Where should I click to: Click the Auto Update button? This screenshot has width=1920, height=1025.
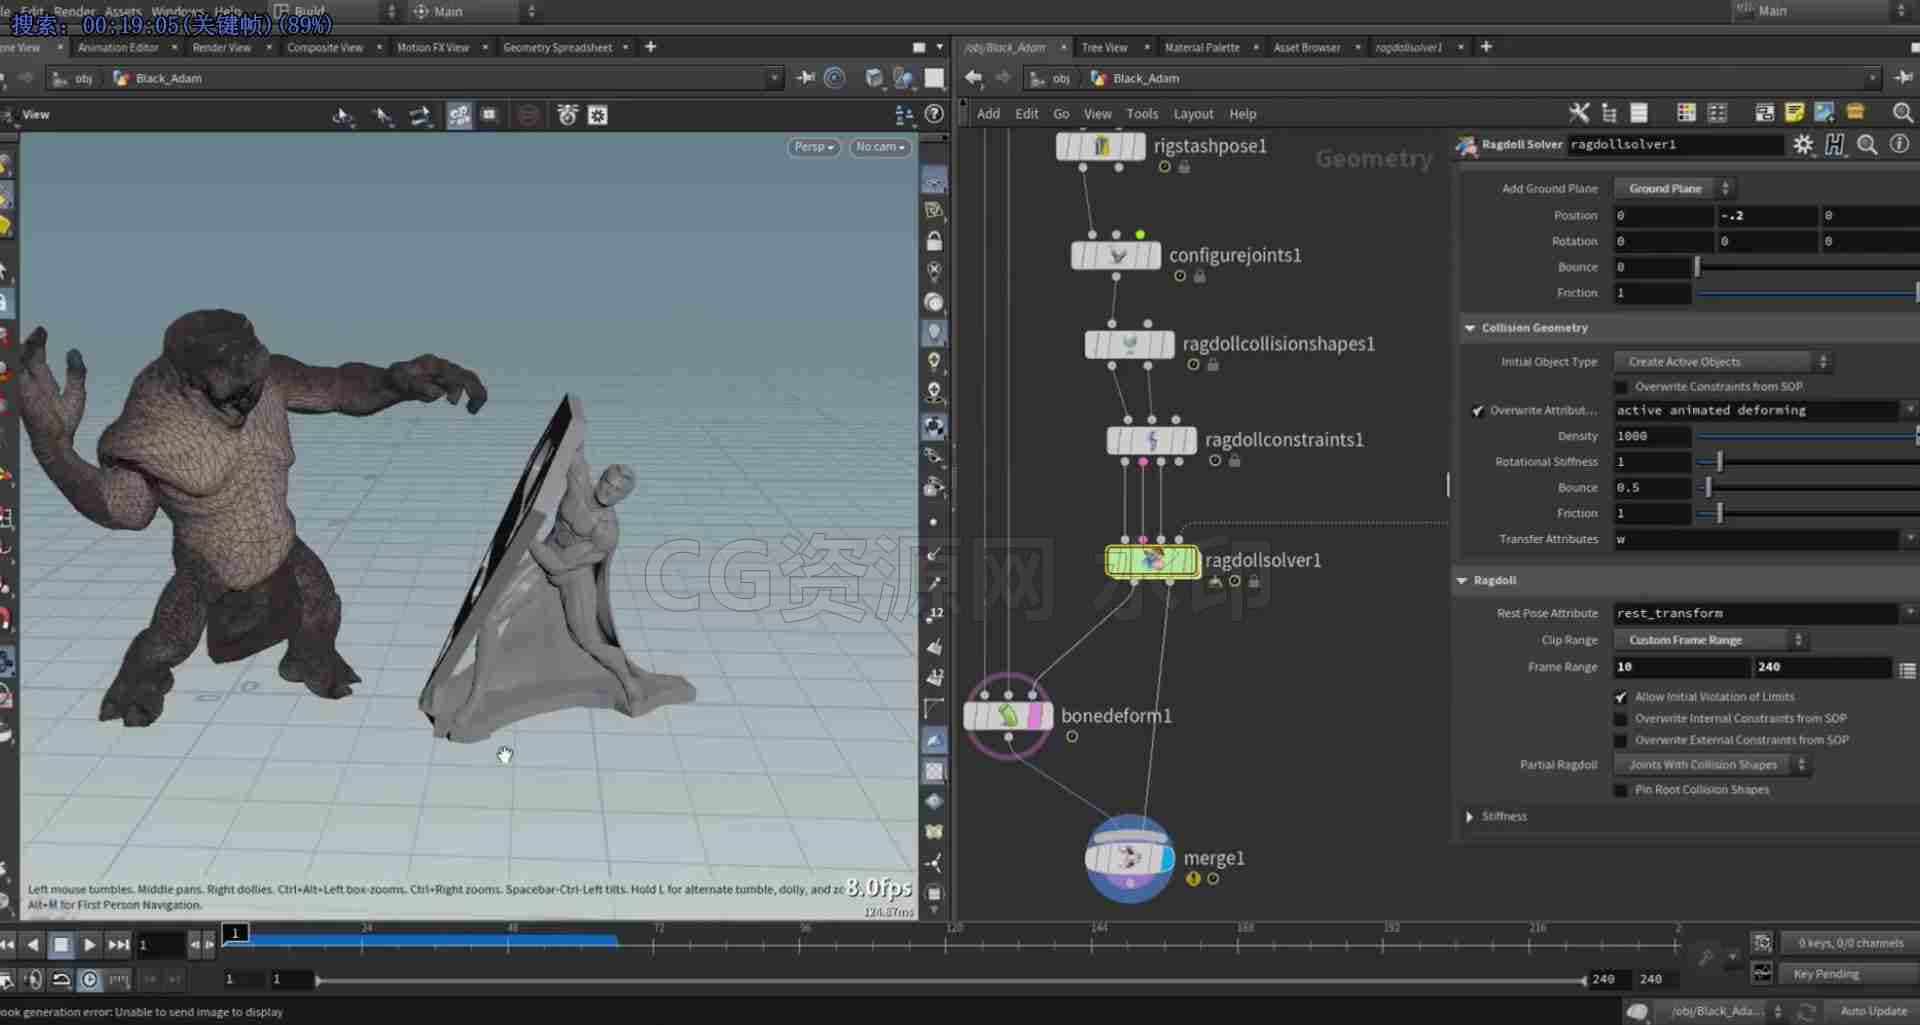pyautogui.click(x=1873, y=1011)
